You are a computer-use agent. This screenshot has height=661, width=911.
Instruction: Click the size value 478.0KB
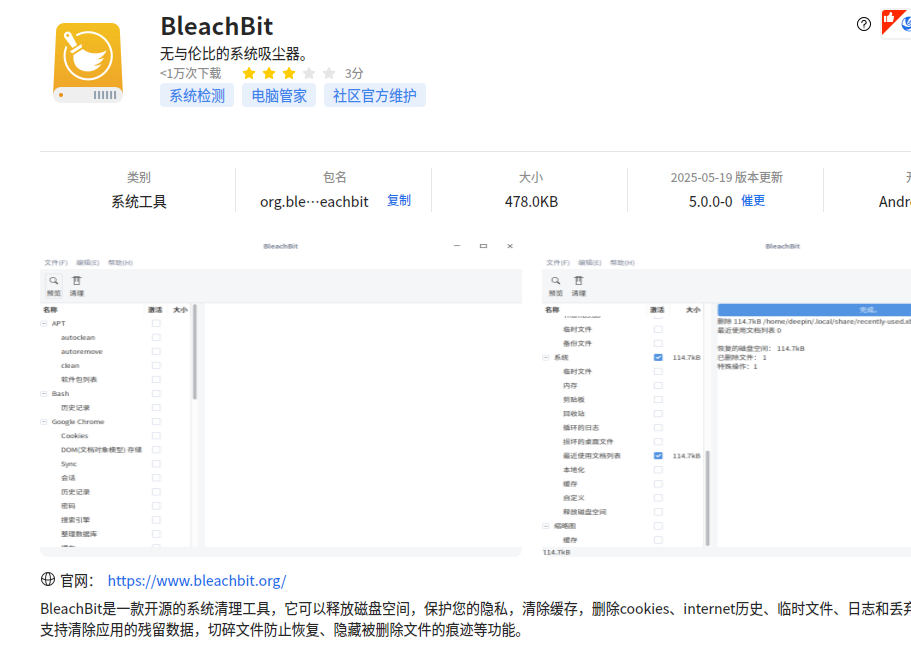[531, 202]
